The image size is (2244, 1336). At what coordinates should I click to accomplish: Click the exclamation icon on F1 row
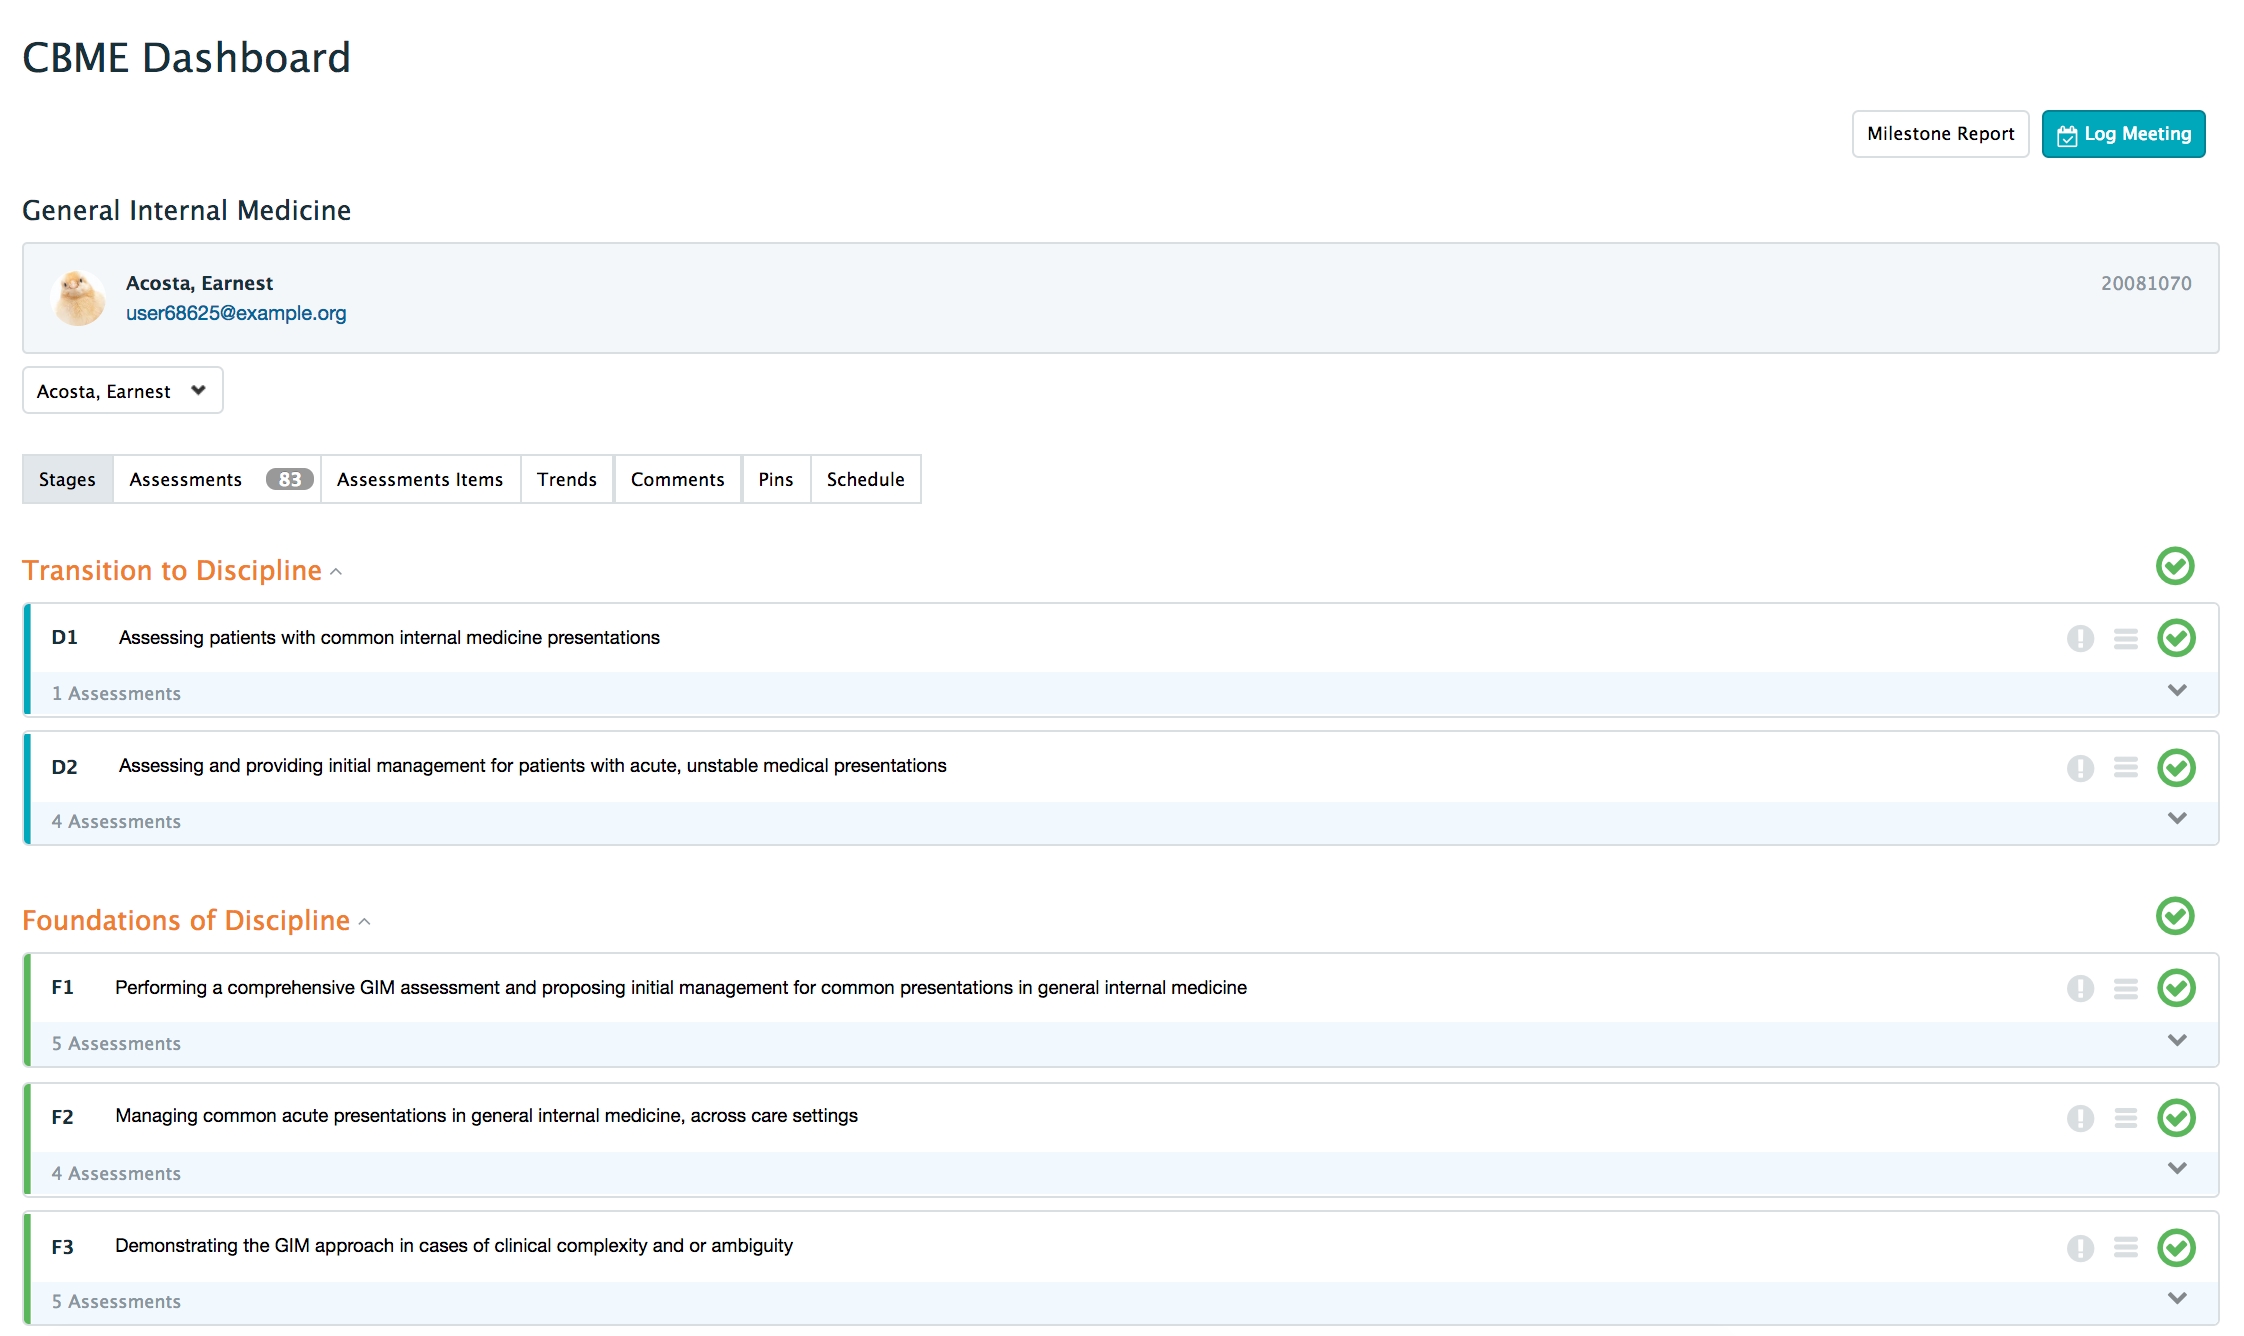coord(2080,988)
